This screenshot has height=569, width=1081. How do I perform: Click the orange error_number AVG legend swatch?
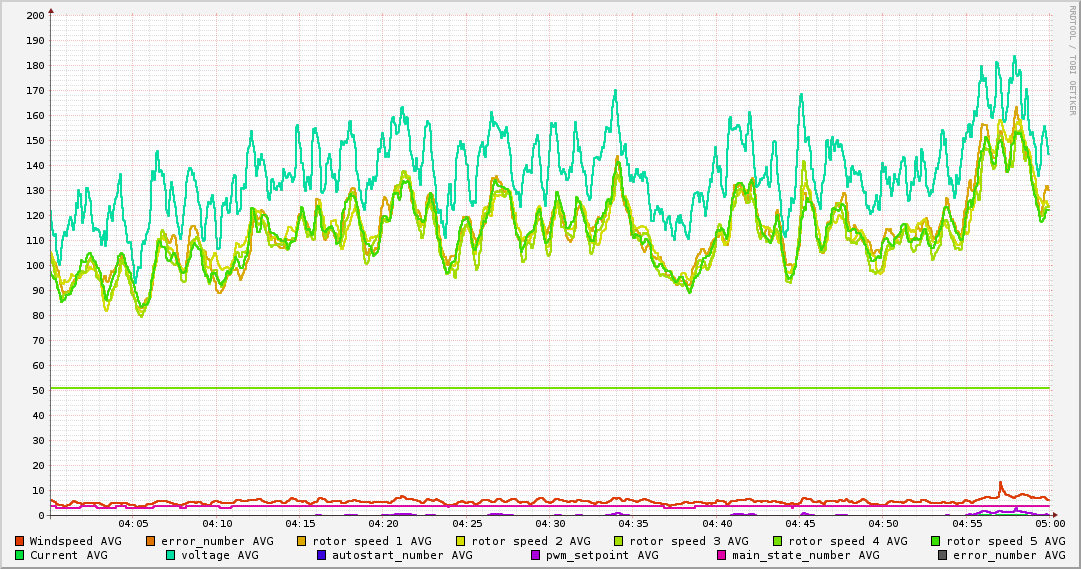click(x=151, y=541)
